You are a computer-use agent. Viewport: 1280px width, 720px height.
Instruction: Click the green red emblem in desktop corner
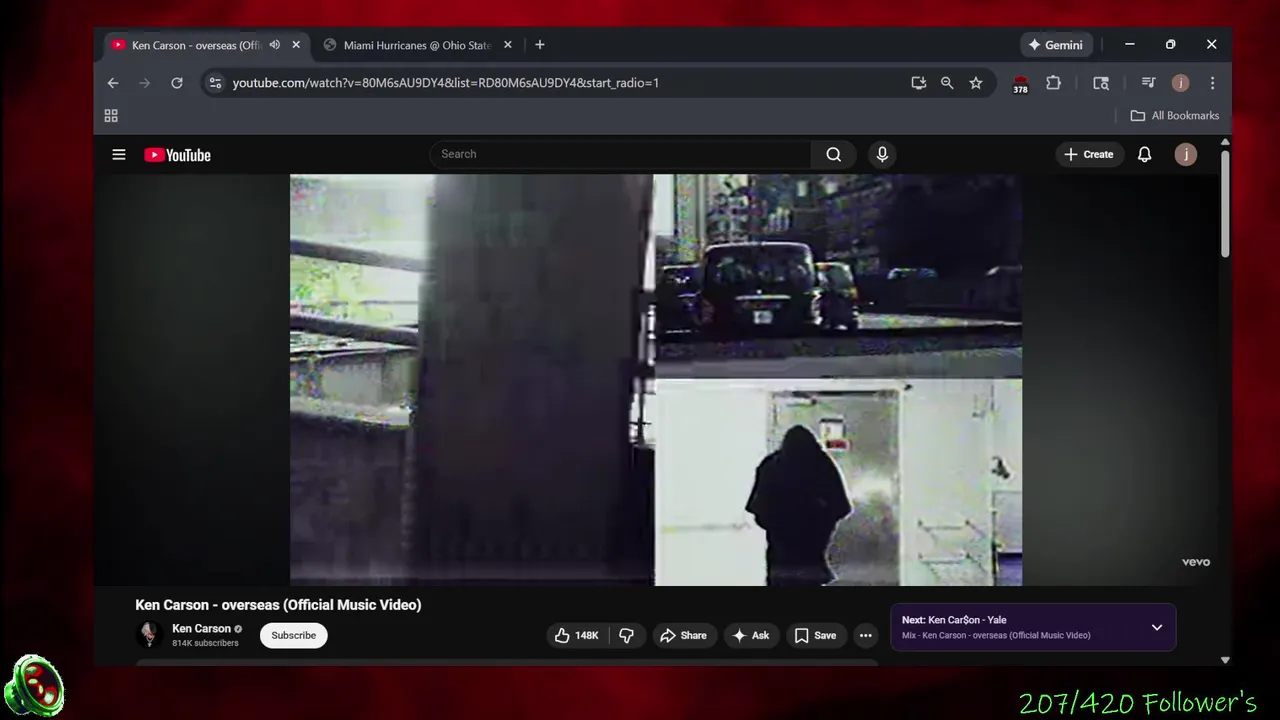[x=35, y=687]
